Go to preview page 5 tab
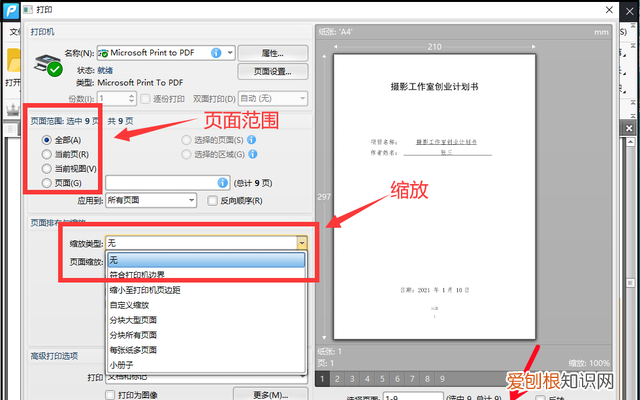640x400 pixels. coord(382,379)
